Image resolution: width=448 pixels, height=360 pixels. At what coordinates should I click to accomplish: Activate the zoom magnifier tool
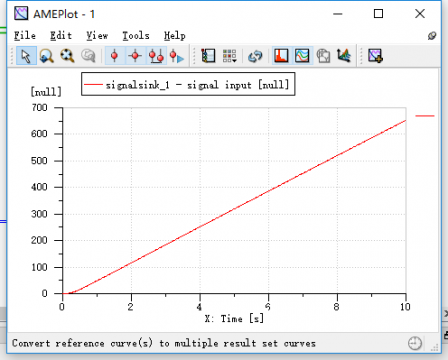tap(47, 56)
